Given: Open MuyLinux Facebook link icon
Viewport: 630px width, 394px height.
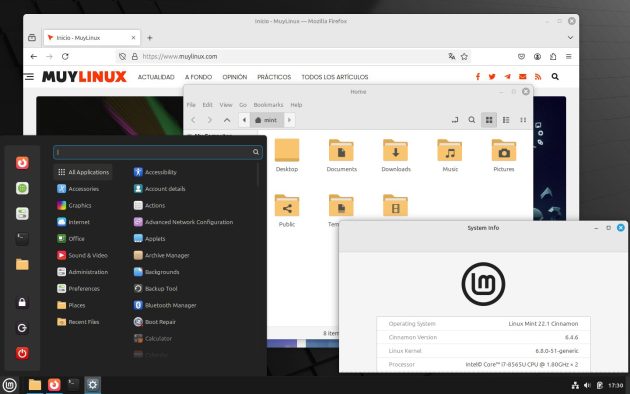Looking at the screenshot, I should [x=478, y=77].
